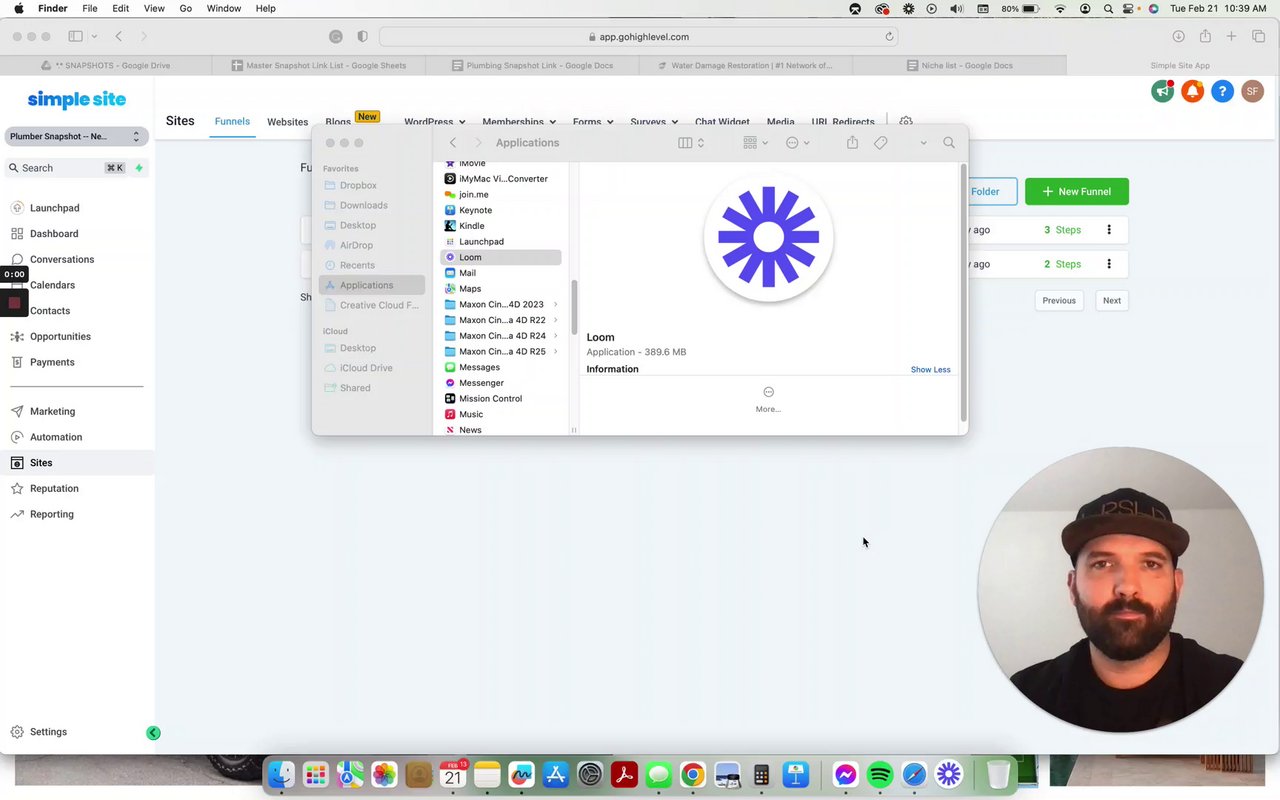Open Messenger from the Dock

click(x=846, y=775)
